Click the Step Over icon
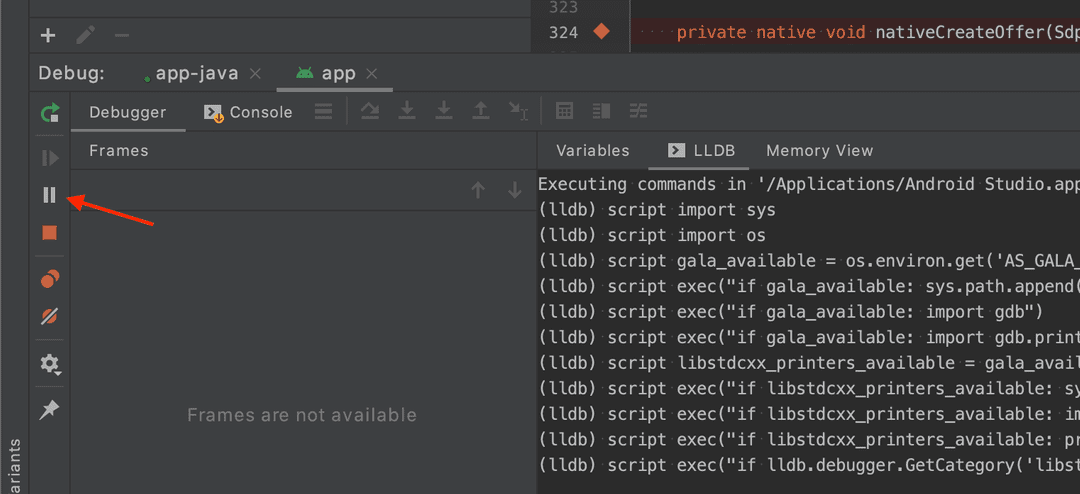This screenshot has width=1080, height=494. point(371,111)
